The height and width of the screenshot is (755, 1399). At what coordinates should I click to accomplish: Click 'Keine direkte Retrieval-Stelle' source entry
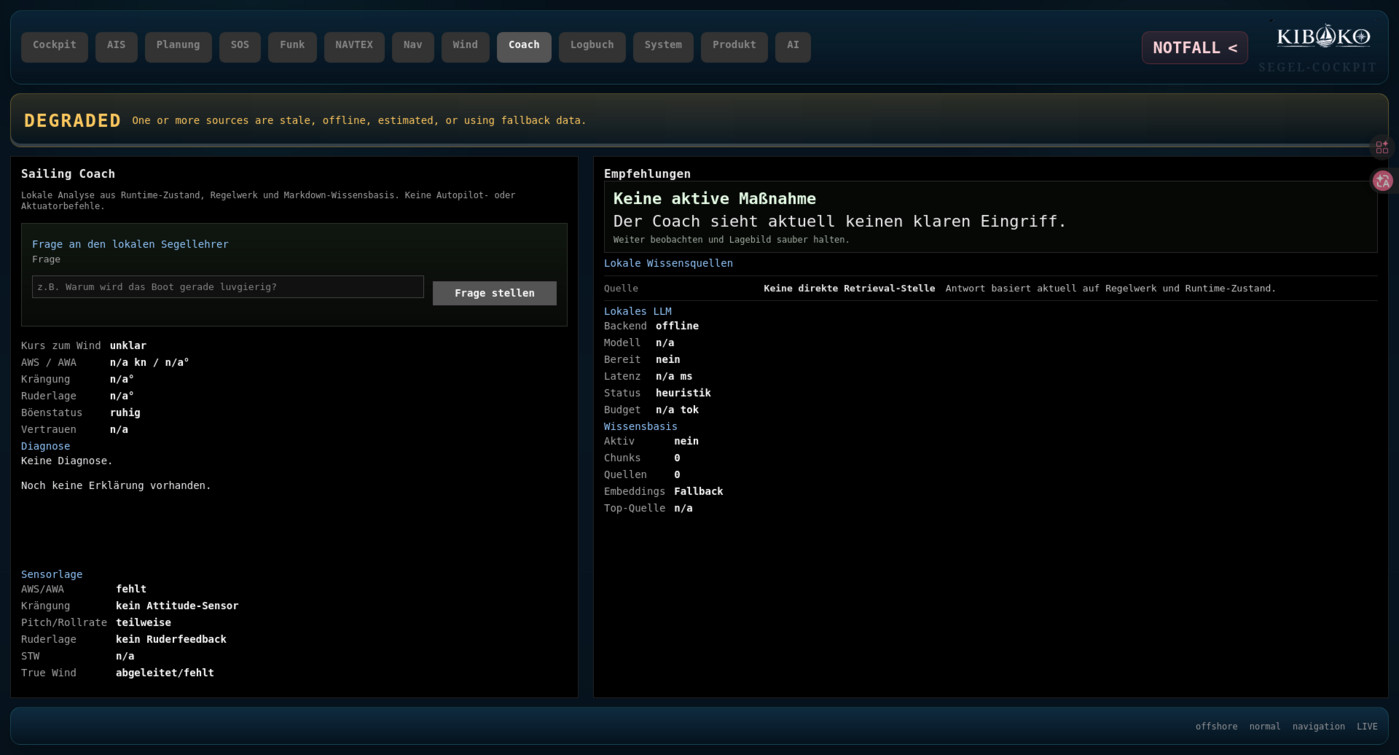[x=849, y=288]
